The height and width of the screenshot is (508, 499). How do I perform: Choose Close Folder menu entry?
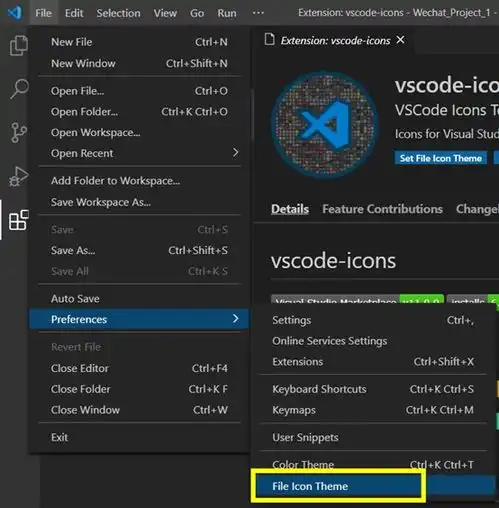[139, 389]
